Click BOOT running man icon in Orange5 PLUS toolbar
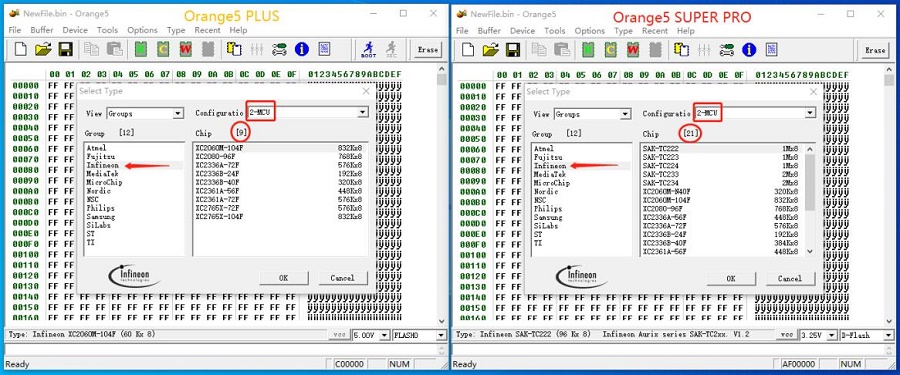 coord(368,49)
